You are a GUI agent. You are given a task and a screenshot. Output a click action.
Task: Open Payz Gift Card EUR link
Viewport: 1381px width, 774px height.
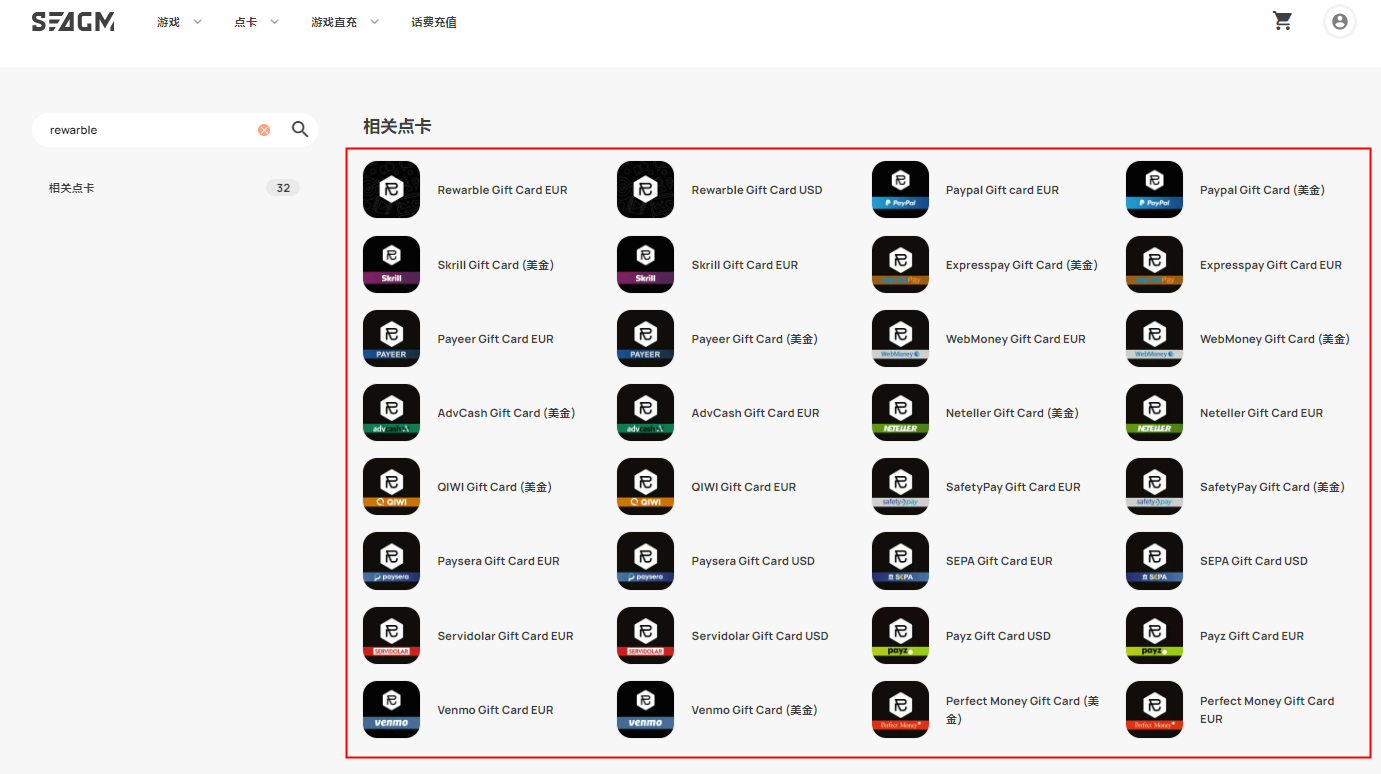1252,636
